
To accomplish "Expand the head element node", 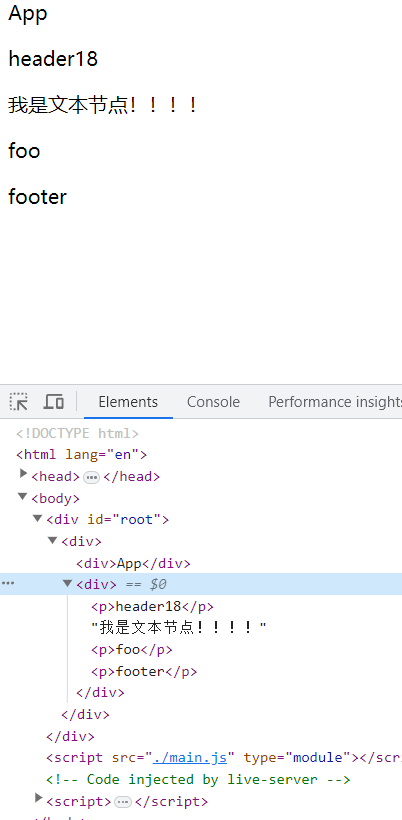I will pos(23,473).
